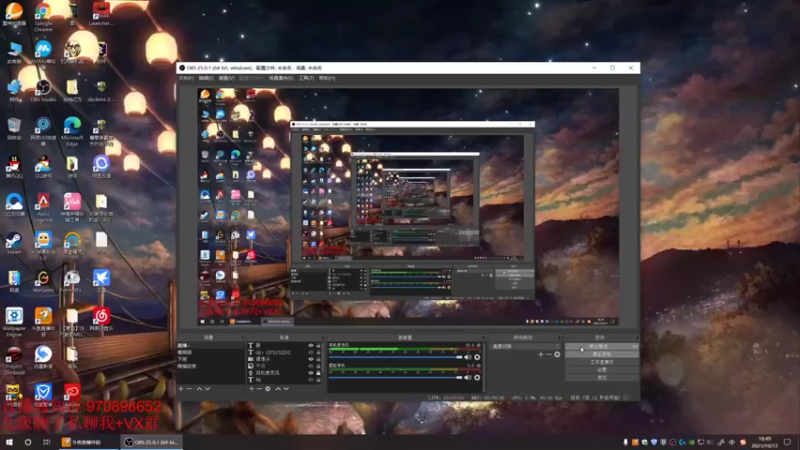This screenshot has width=800, height=450.
Task: Switch to 斗鱼直播伴侣 taskbar button
Action: 89,442
